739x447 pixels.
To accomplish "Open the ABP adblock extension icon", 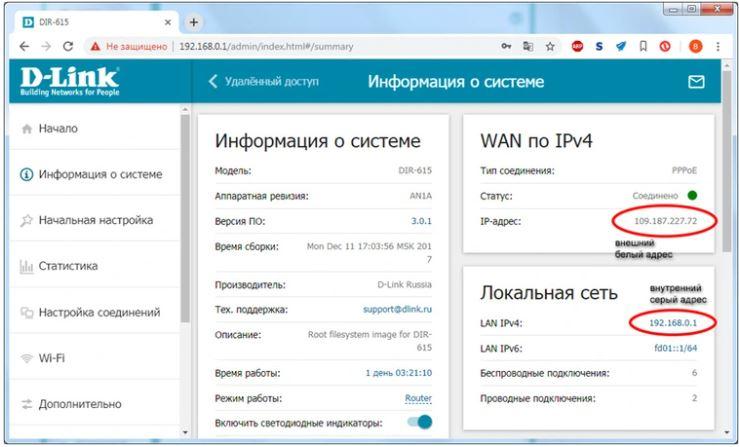I will pyautogui.click(x=577, y=46).
